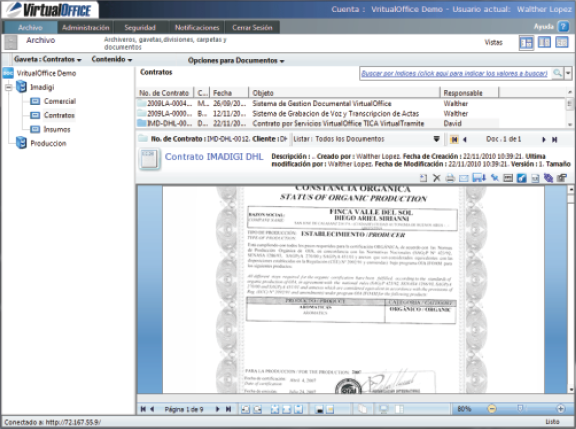Image resolution: width=576 pixels, height=429 pixels.
Task: Print the document with printer icon
Action: (450, 178)
